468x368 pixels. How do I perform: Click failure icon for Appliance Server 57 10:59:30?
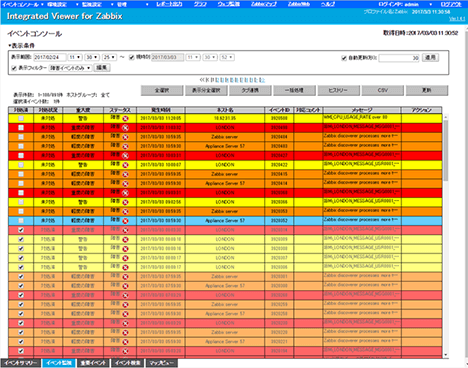coord(125,147)
